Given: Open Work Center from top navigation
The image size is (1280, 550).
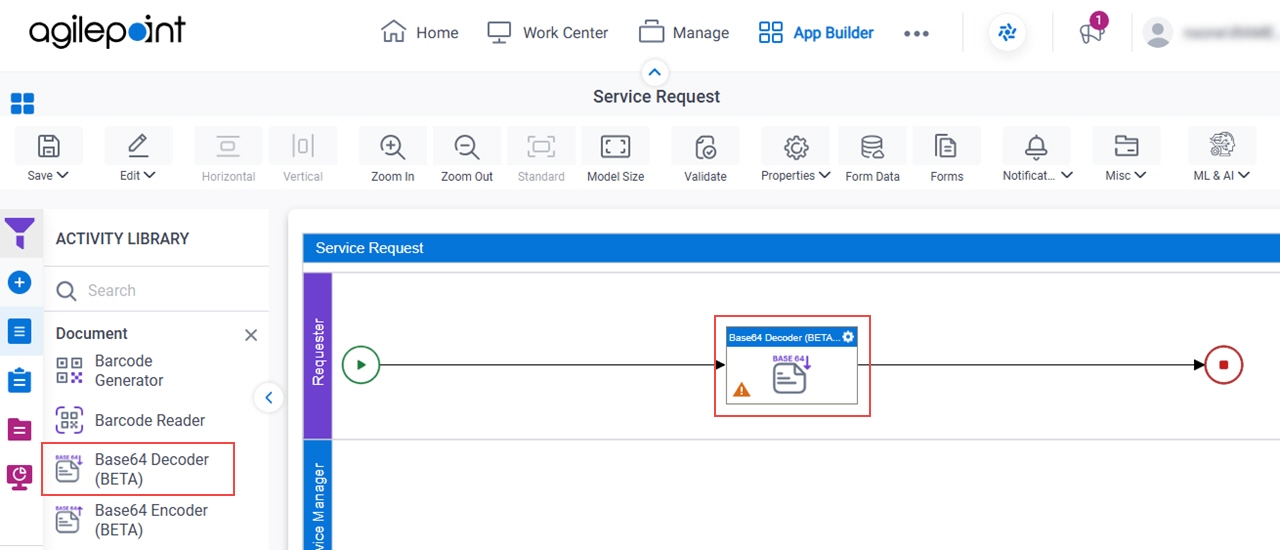Looking at the screenshot, I should point(547,32).
